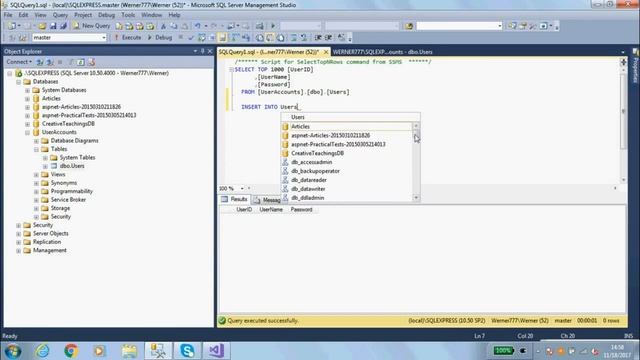Click the Save All icon
640x360 pixels.
pos(63,26)
